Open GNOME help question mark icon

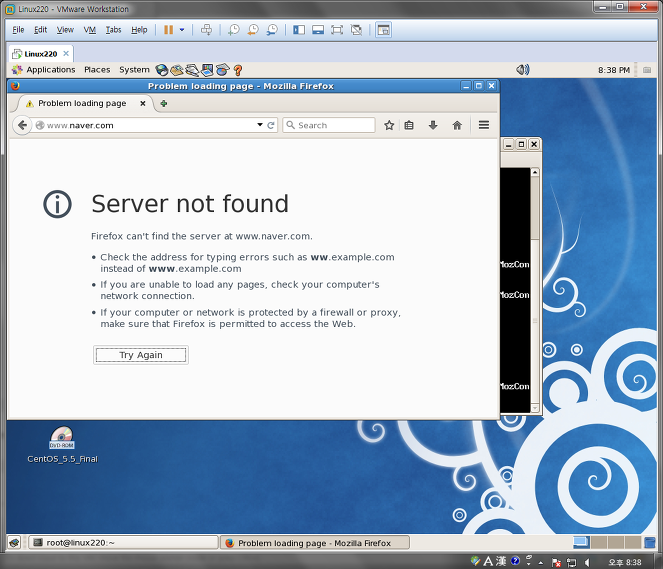[x=238, y=70]
